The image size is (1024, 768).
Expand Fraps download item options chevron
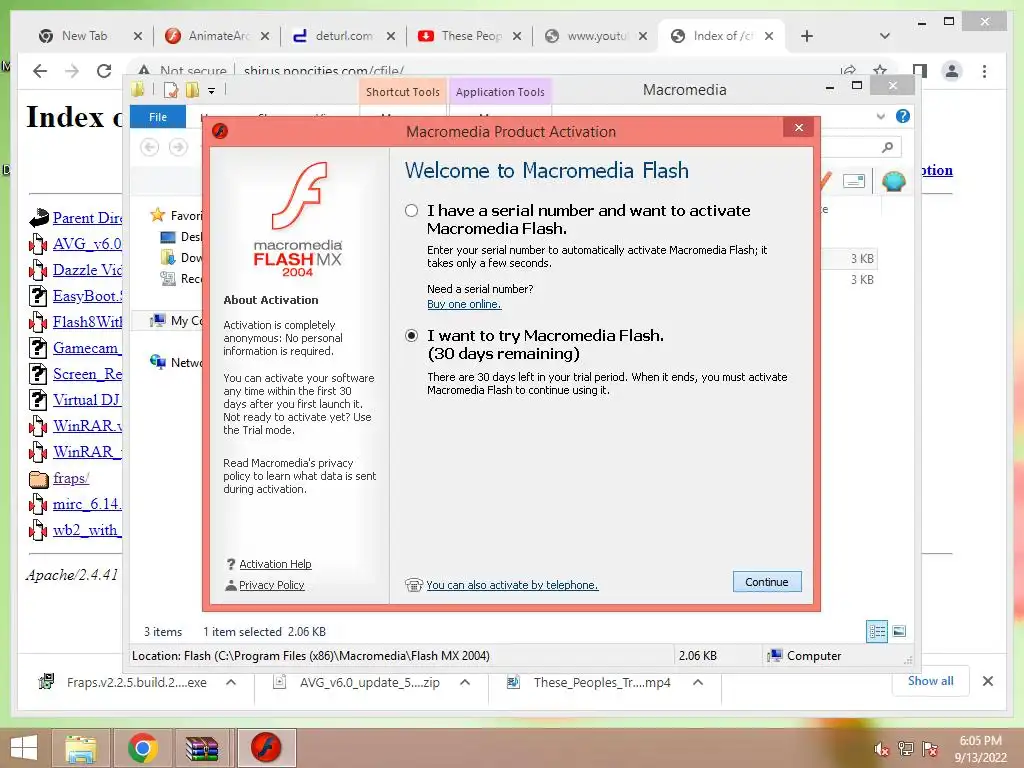[x=231, y=682]
